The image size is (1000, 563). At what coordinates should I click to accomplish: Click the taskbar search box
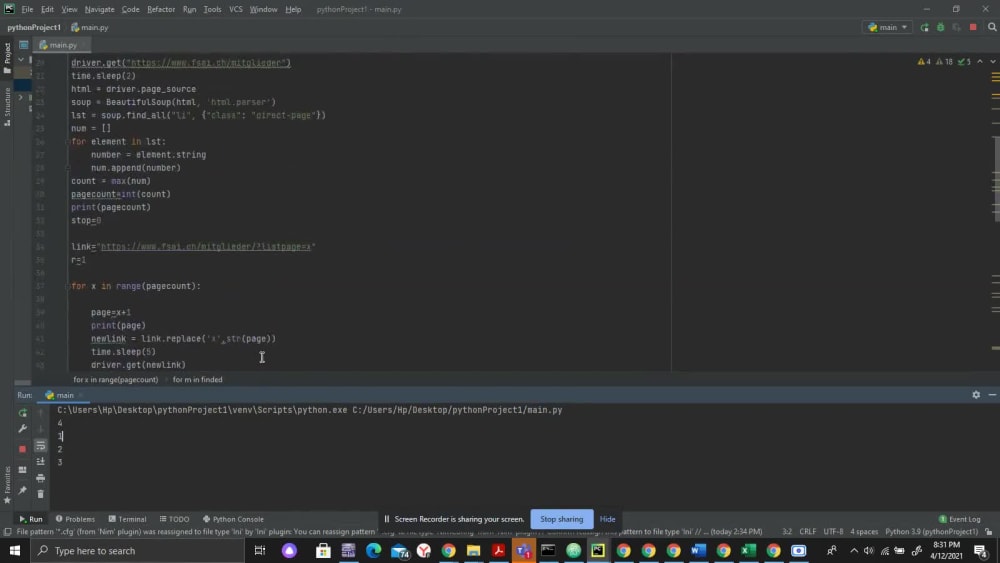(x=137, y=550)
